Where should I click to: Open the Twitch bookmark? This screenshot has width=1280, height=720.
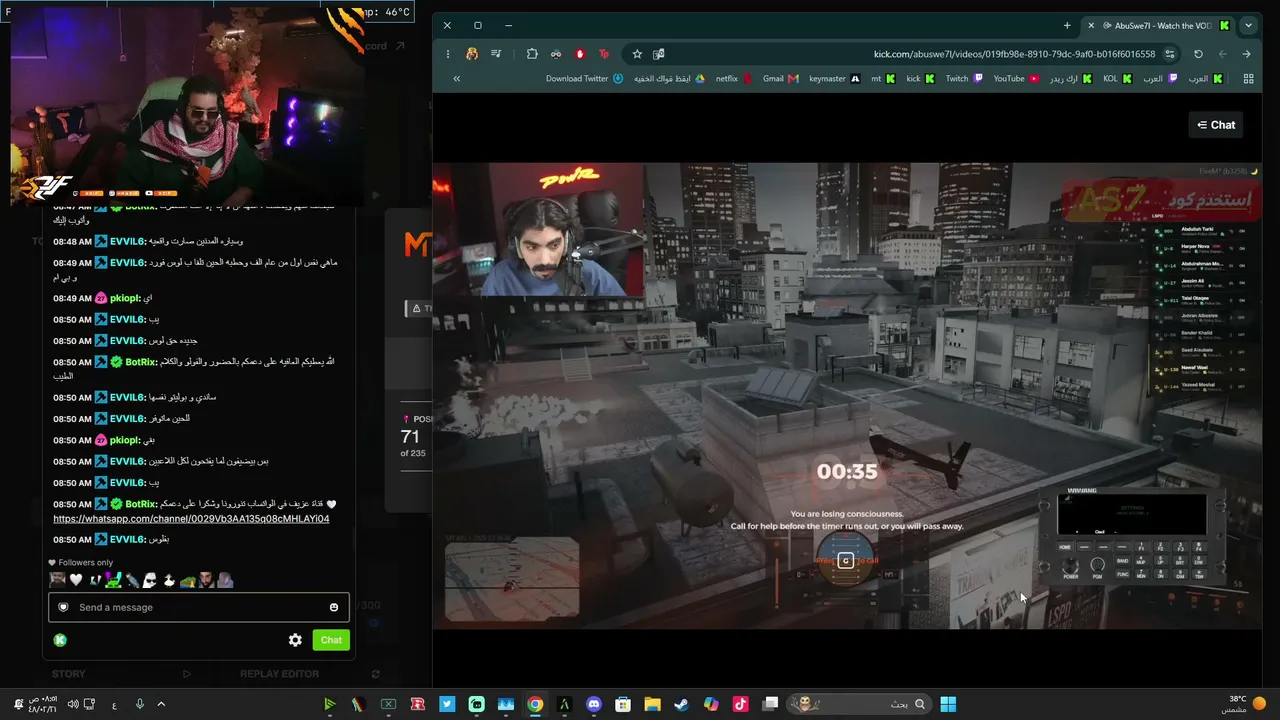point(965,79)
